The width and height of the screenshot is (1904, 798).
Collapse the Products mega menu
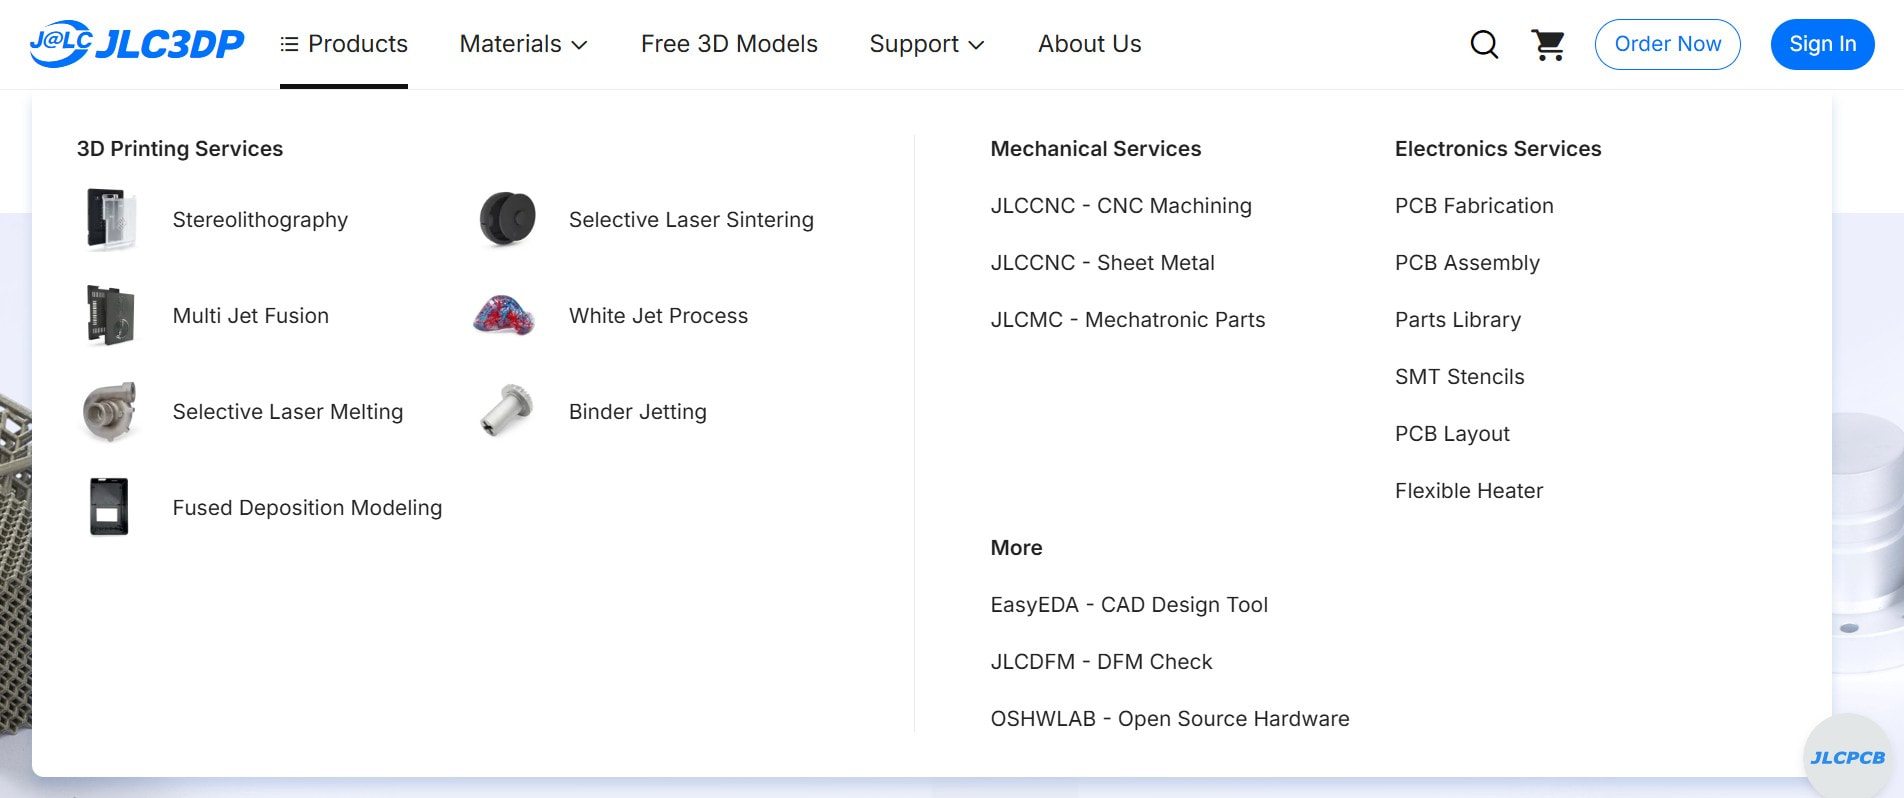tap(344, 44)
